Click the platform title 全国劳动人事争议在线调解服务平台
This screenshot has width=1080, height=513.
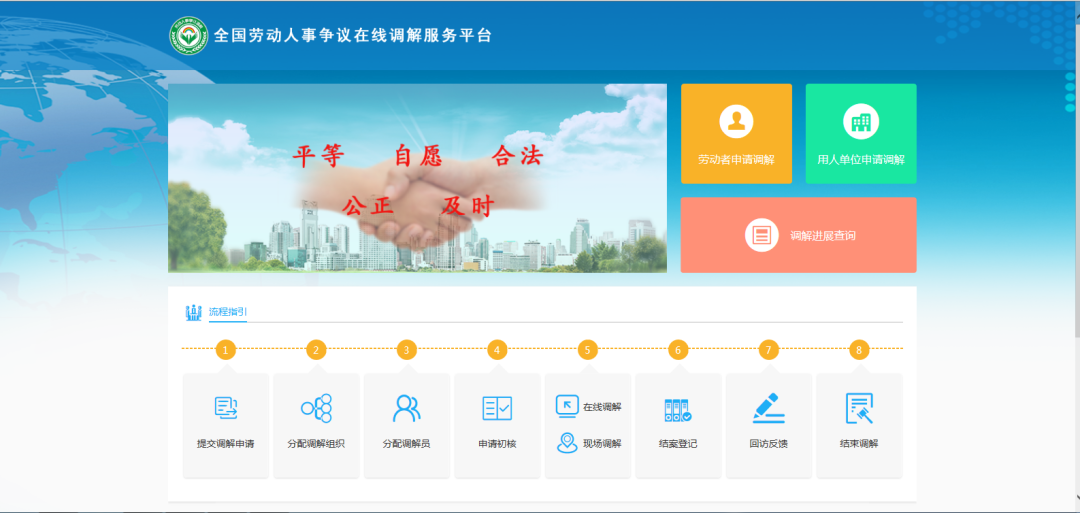(x=353, y=36)
